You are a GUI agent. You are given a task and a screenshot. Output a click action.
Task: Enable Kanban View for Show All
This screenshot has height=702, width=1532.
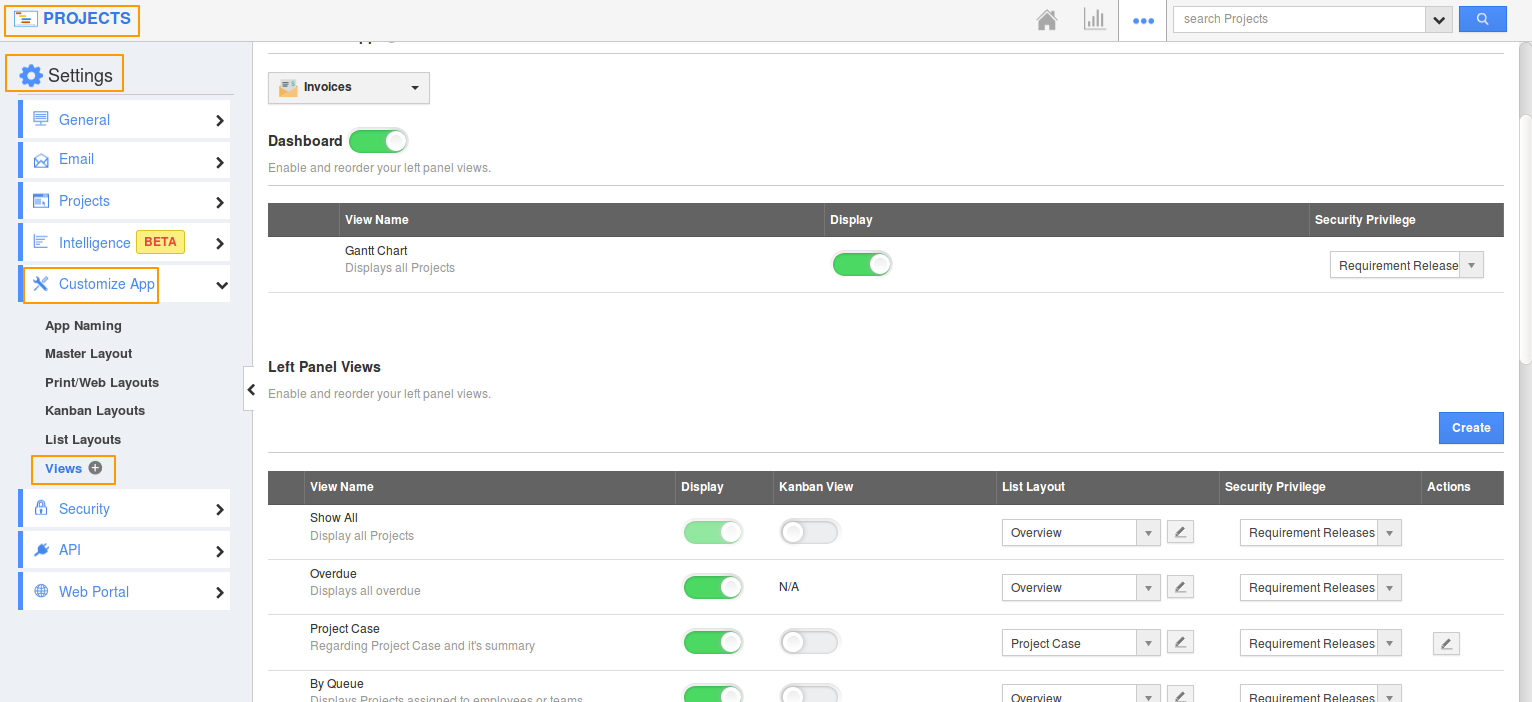(x=809, y=531)
